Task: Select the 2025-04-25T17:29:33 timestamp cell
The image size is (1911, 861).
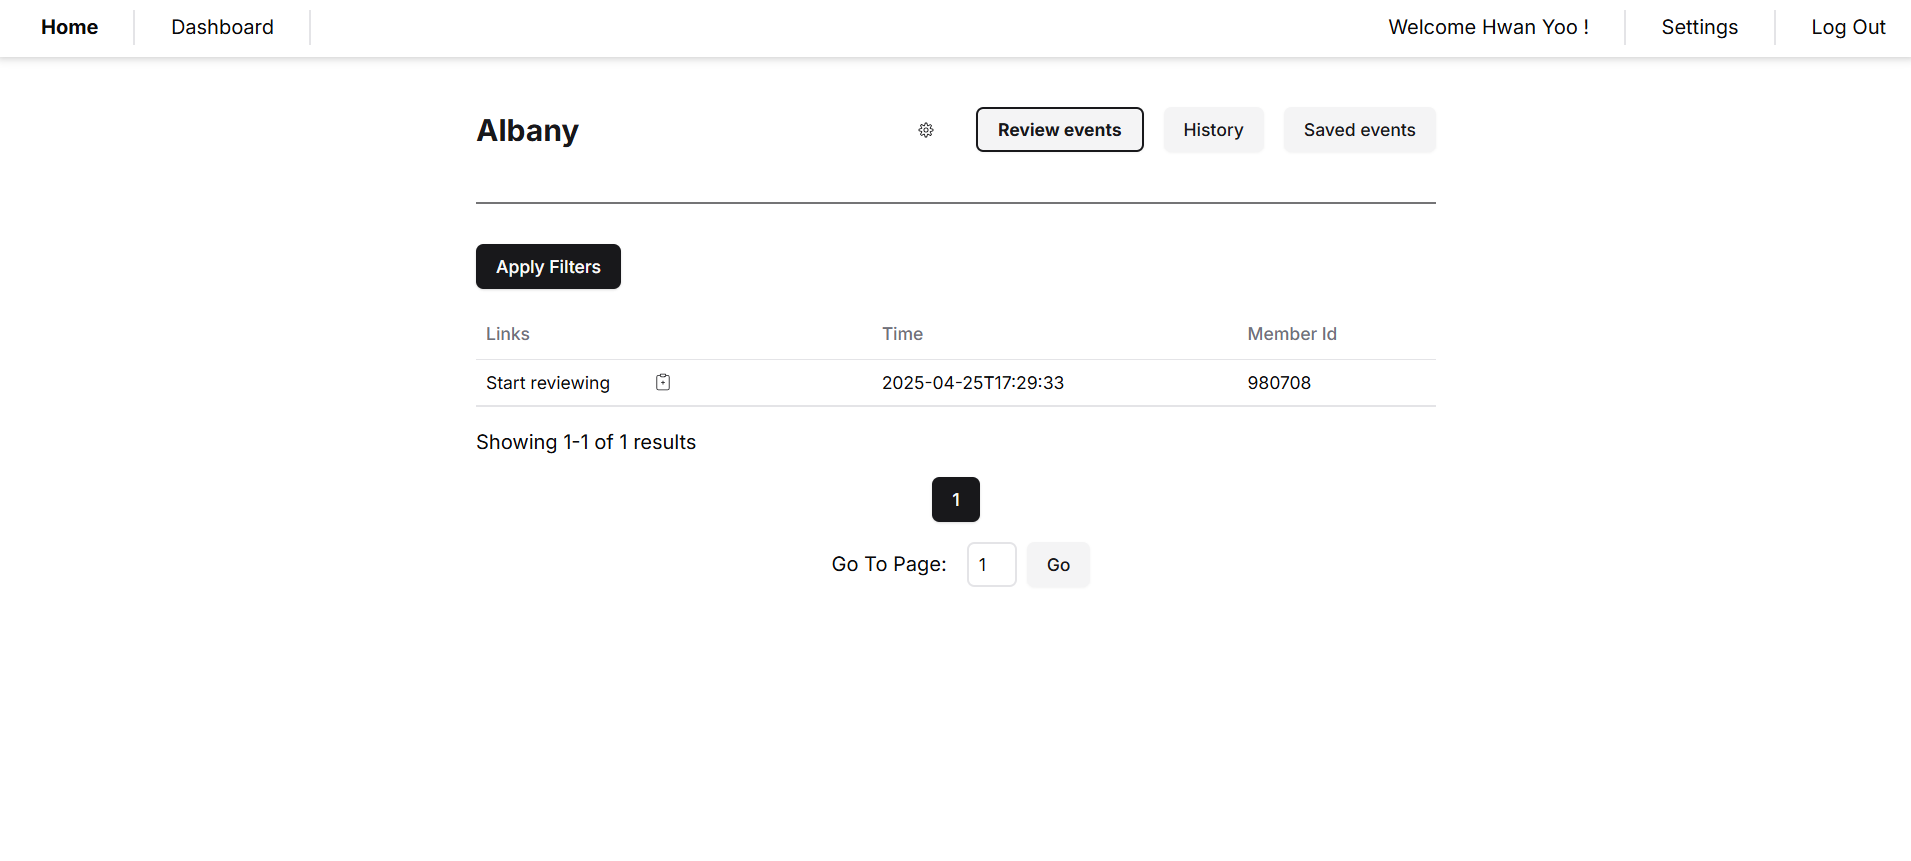Action: [972, 383]
